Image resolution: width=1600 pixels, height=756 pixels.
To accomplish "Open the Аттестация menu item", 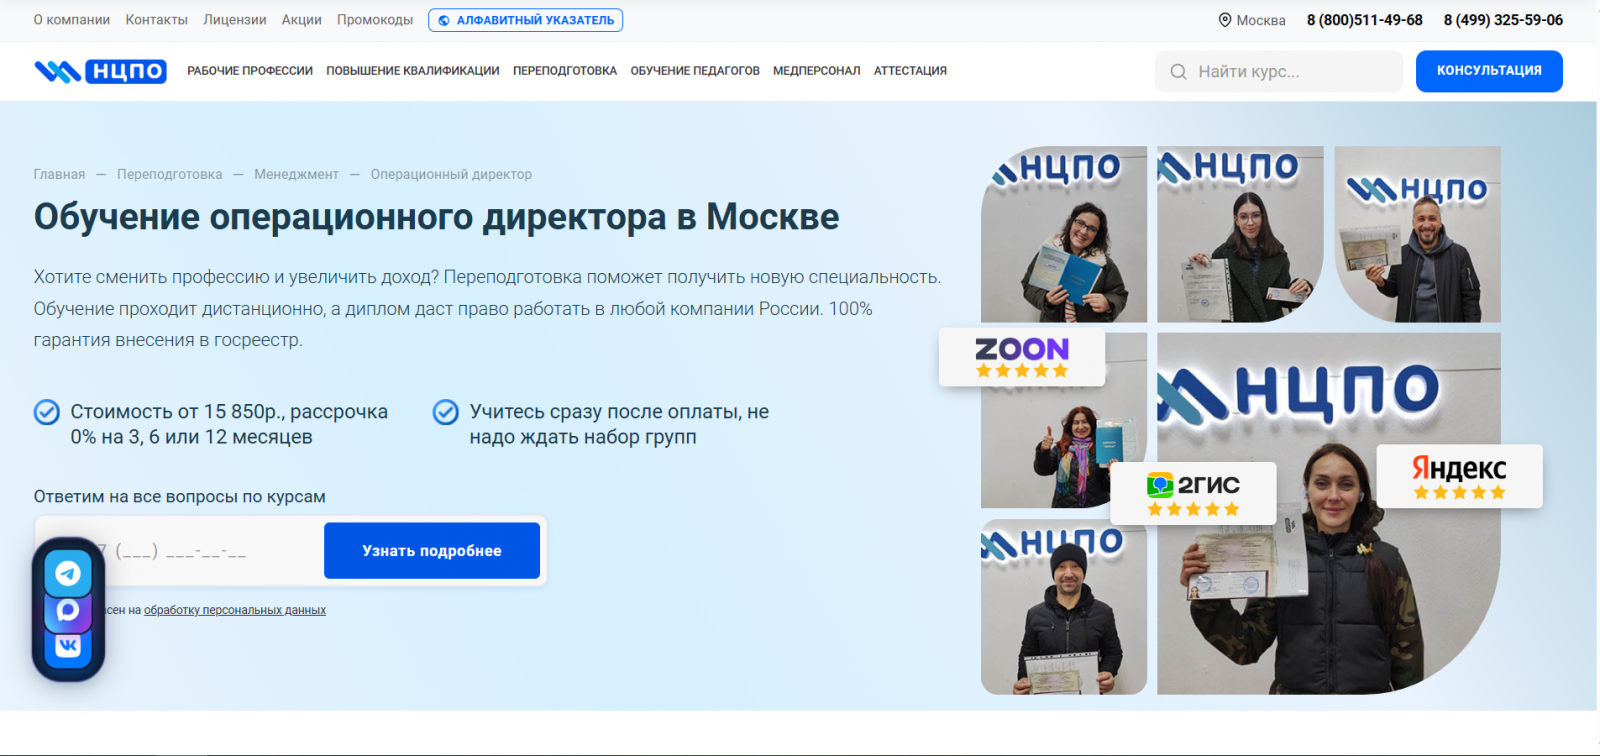I will [x=910, y=71].
